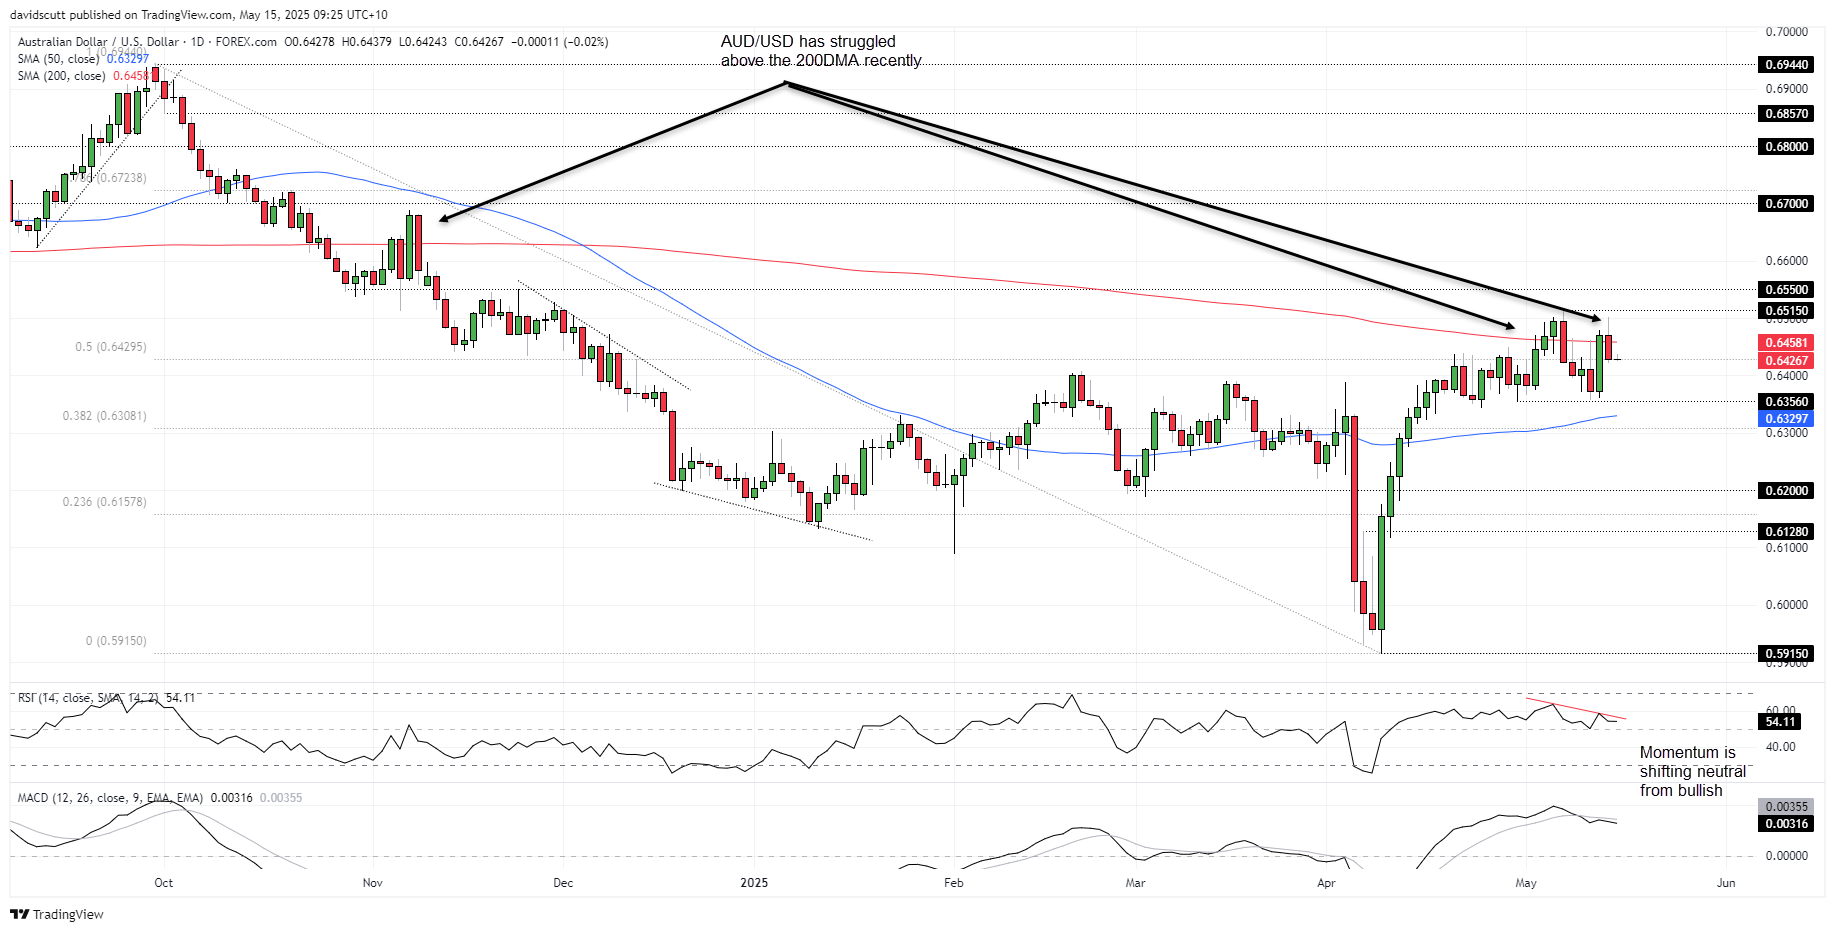The height and width of the screenshot is (932, 1835).
Task: Click the 0.63560 price label
Action: tap(1786, 402)
